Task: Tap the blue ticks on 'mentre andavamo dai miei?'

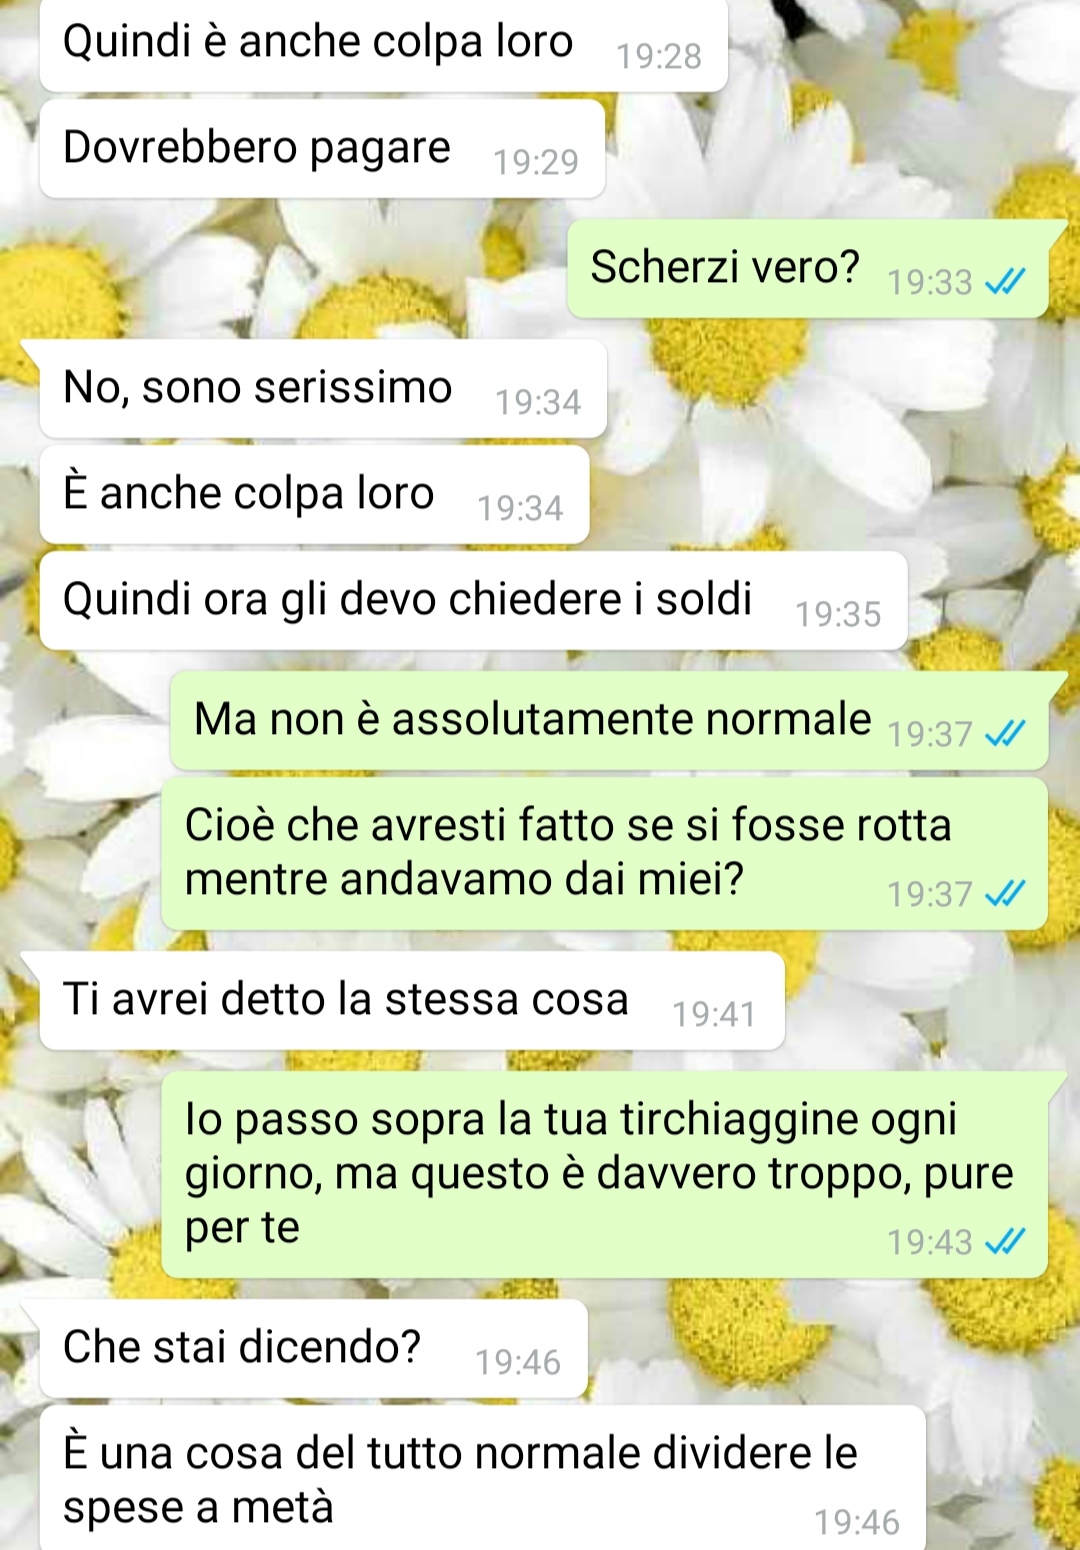Action: point(1004,893)
